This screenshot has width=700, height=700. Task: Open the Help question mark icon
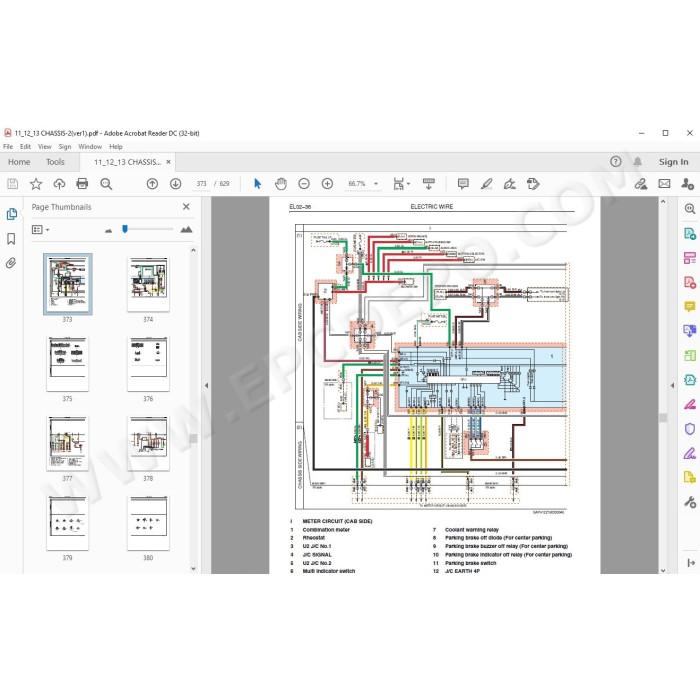pos(616,162)
